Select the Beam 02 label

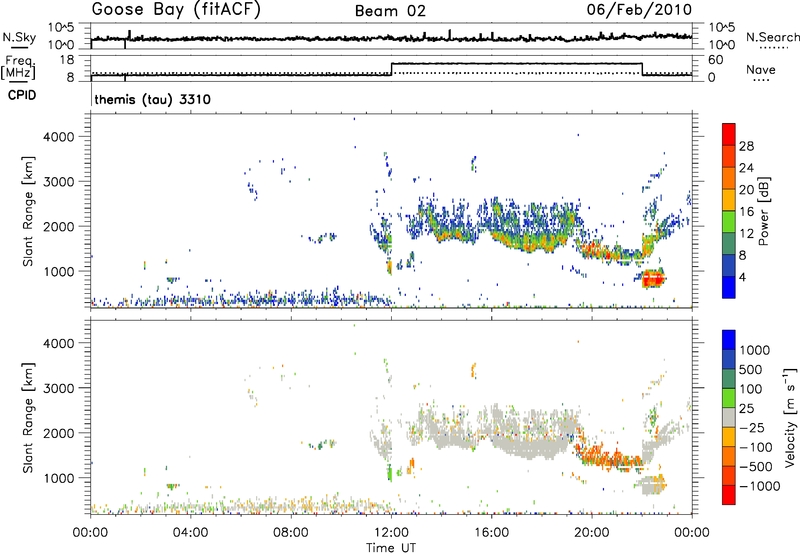pyautogui.click(x=390, y=11)
